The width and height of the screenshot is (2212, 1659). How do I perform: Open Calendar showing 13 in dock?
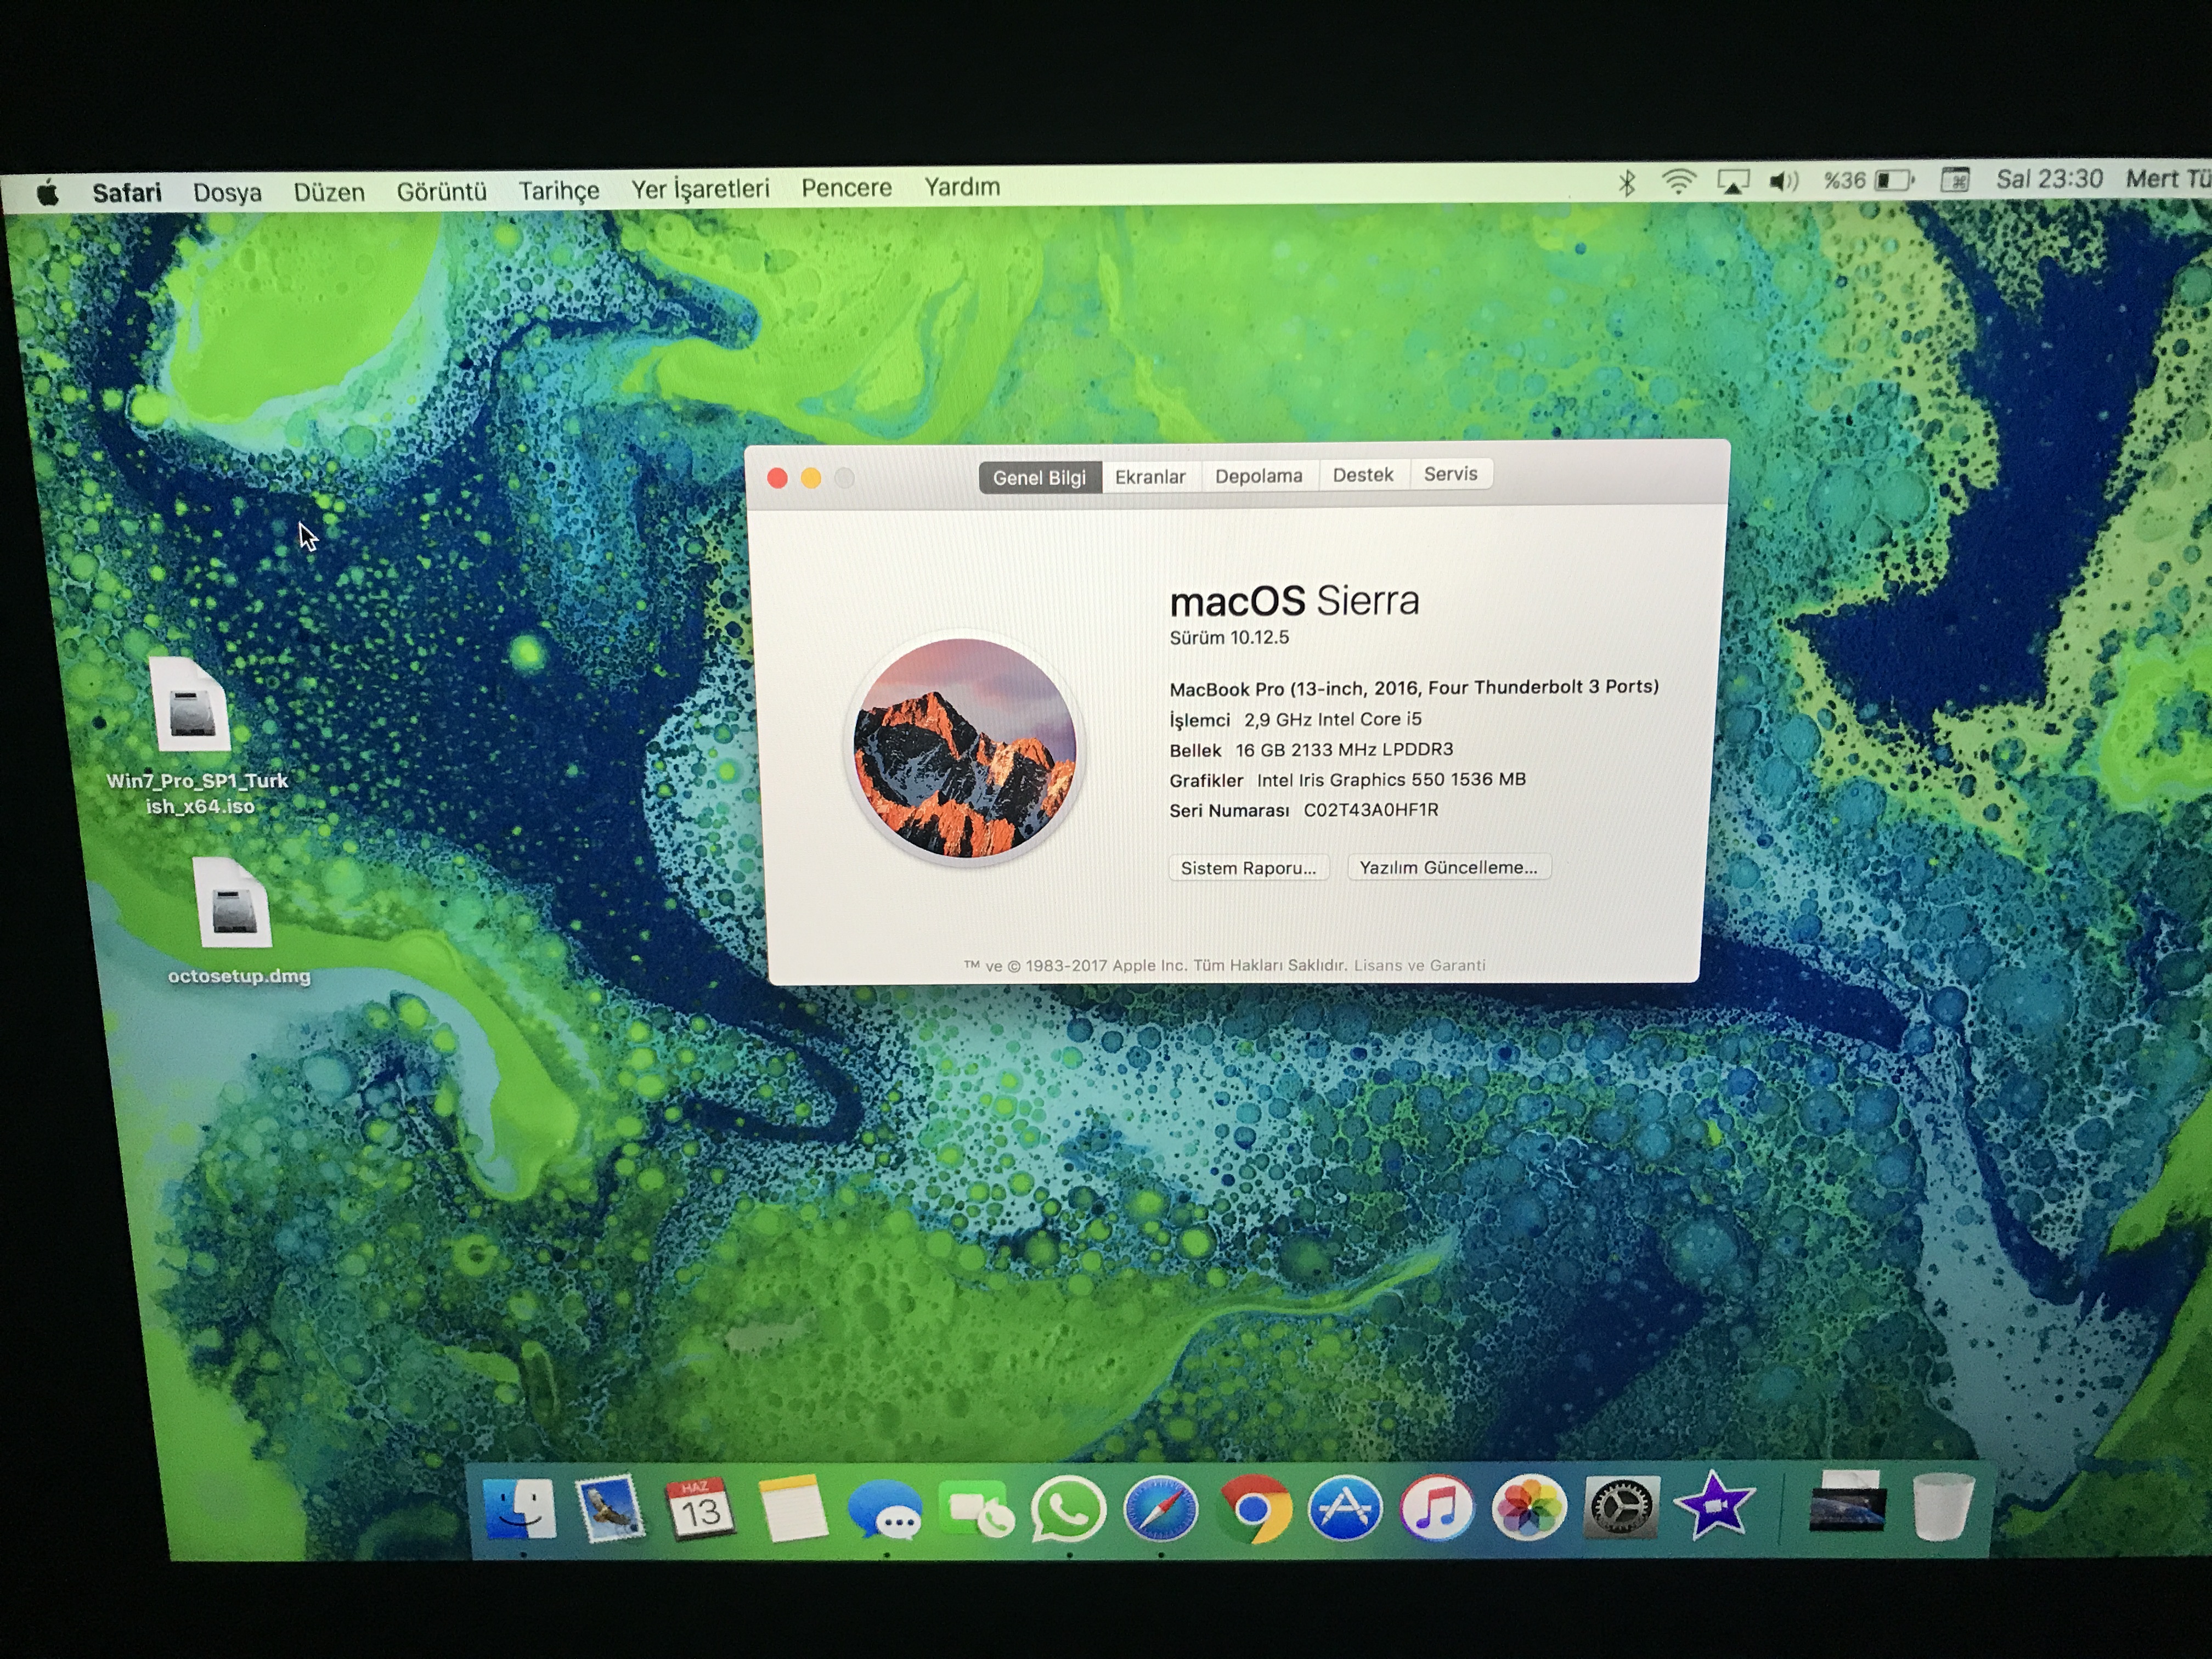(x=700, y=1509)
